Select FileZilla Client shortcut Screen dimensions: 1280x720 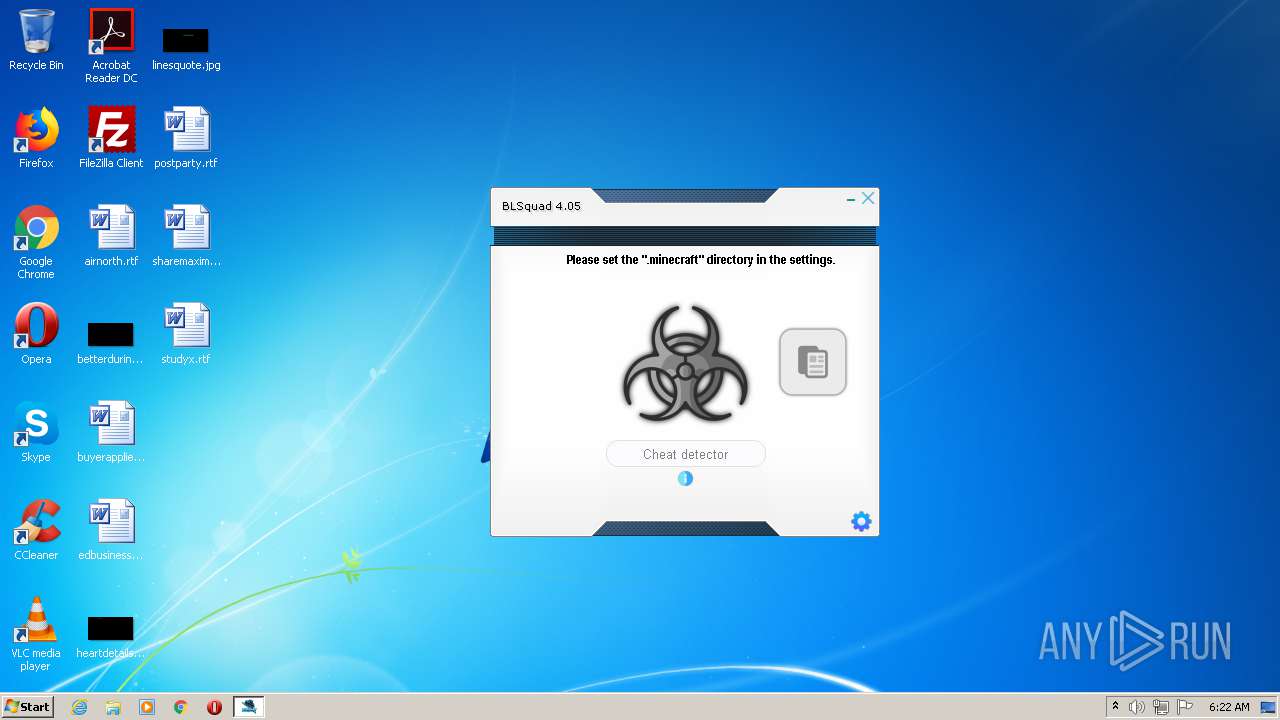(x=111, y=138)
